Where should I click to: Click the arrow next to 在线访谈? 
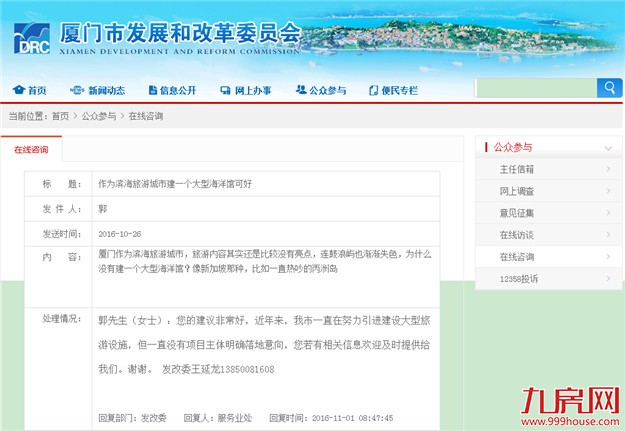608,235
